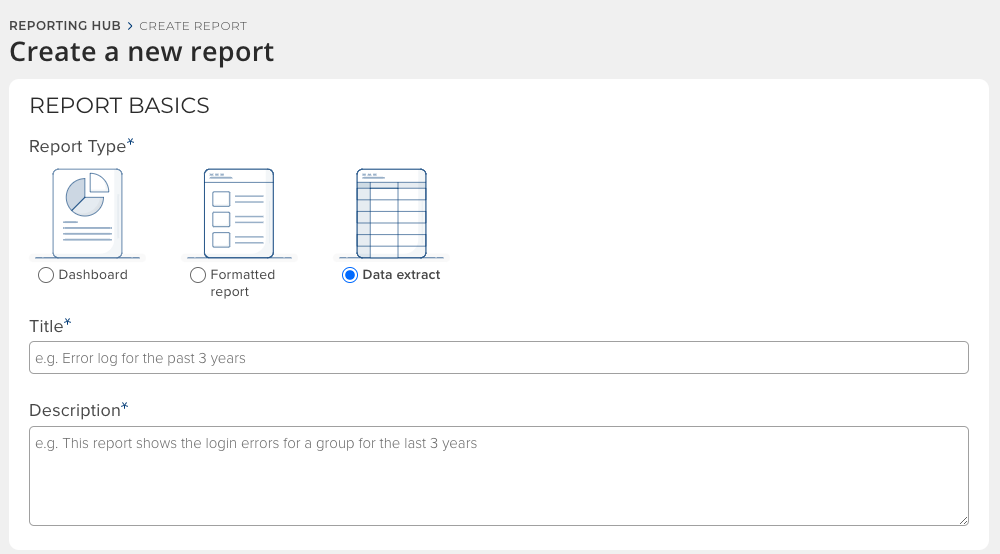The image size is (1000, 554).
Task: Focus the Title input field
Action: 498,358
